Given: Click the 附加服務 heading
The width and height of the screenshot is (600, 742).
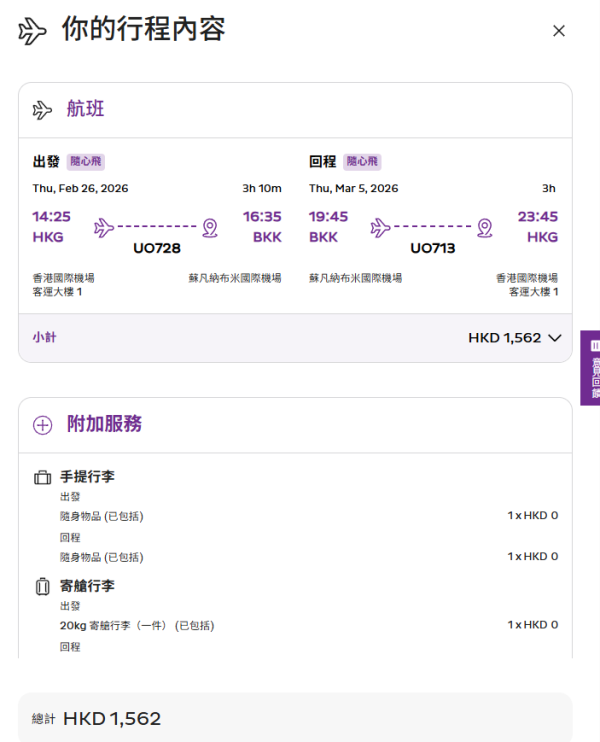Looking at the screenshot, I should point(104,424).
